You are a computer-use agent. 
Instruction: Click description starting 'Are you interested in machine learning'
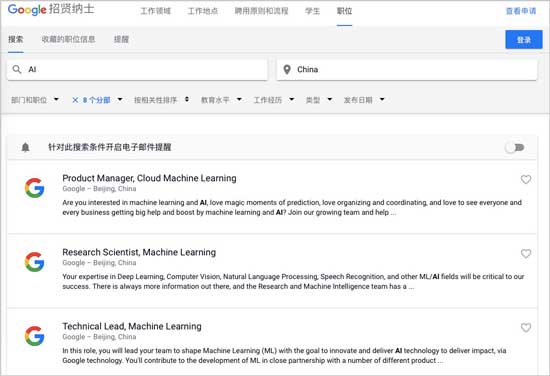click(292, 207)
